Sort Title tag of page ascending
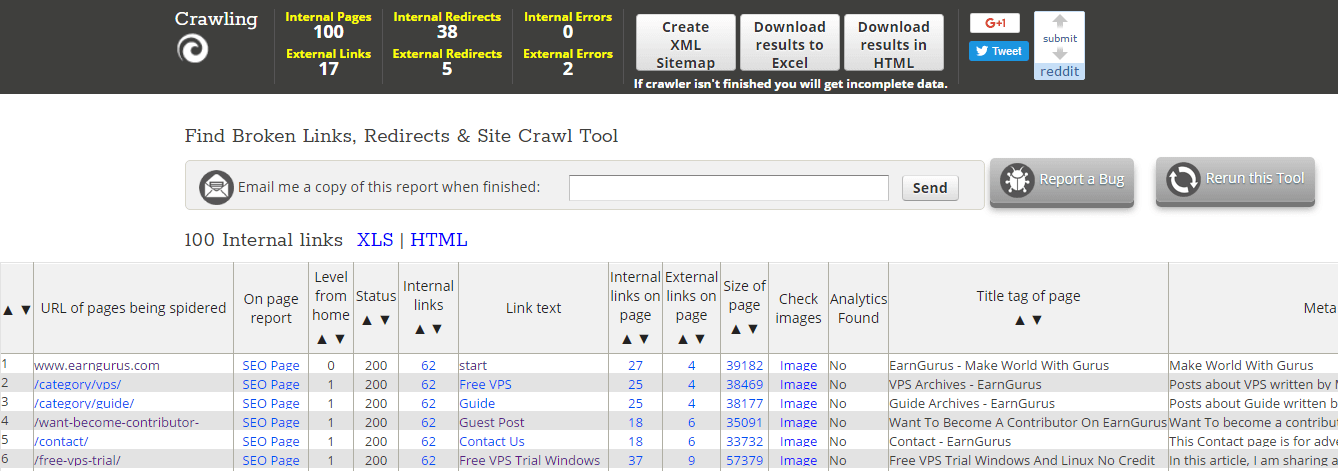The height and width of the screenshot is (471, 1338). coord(1019,320)
